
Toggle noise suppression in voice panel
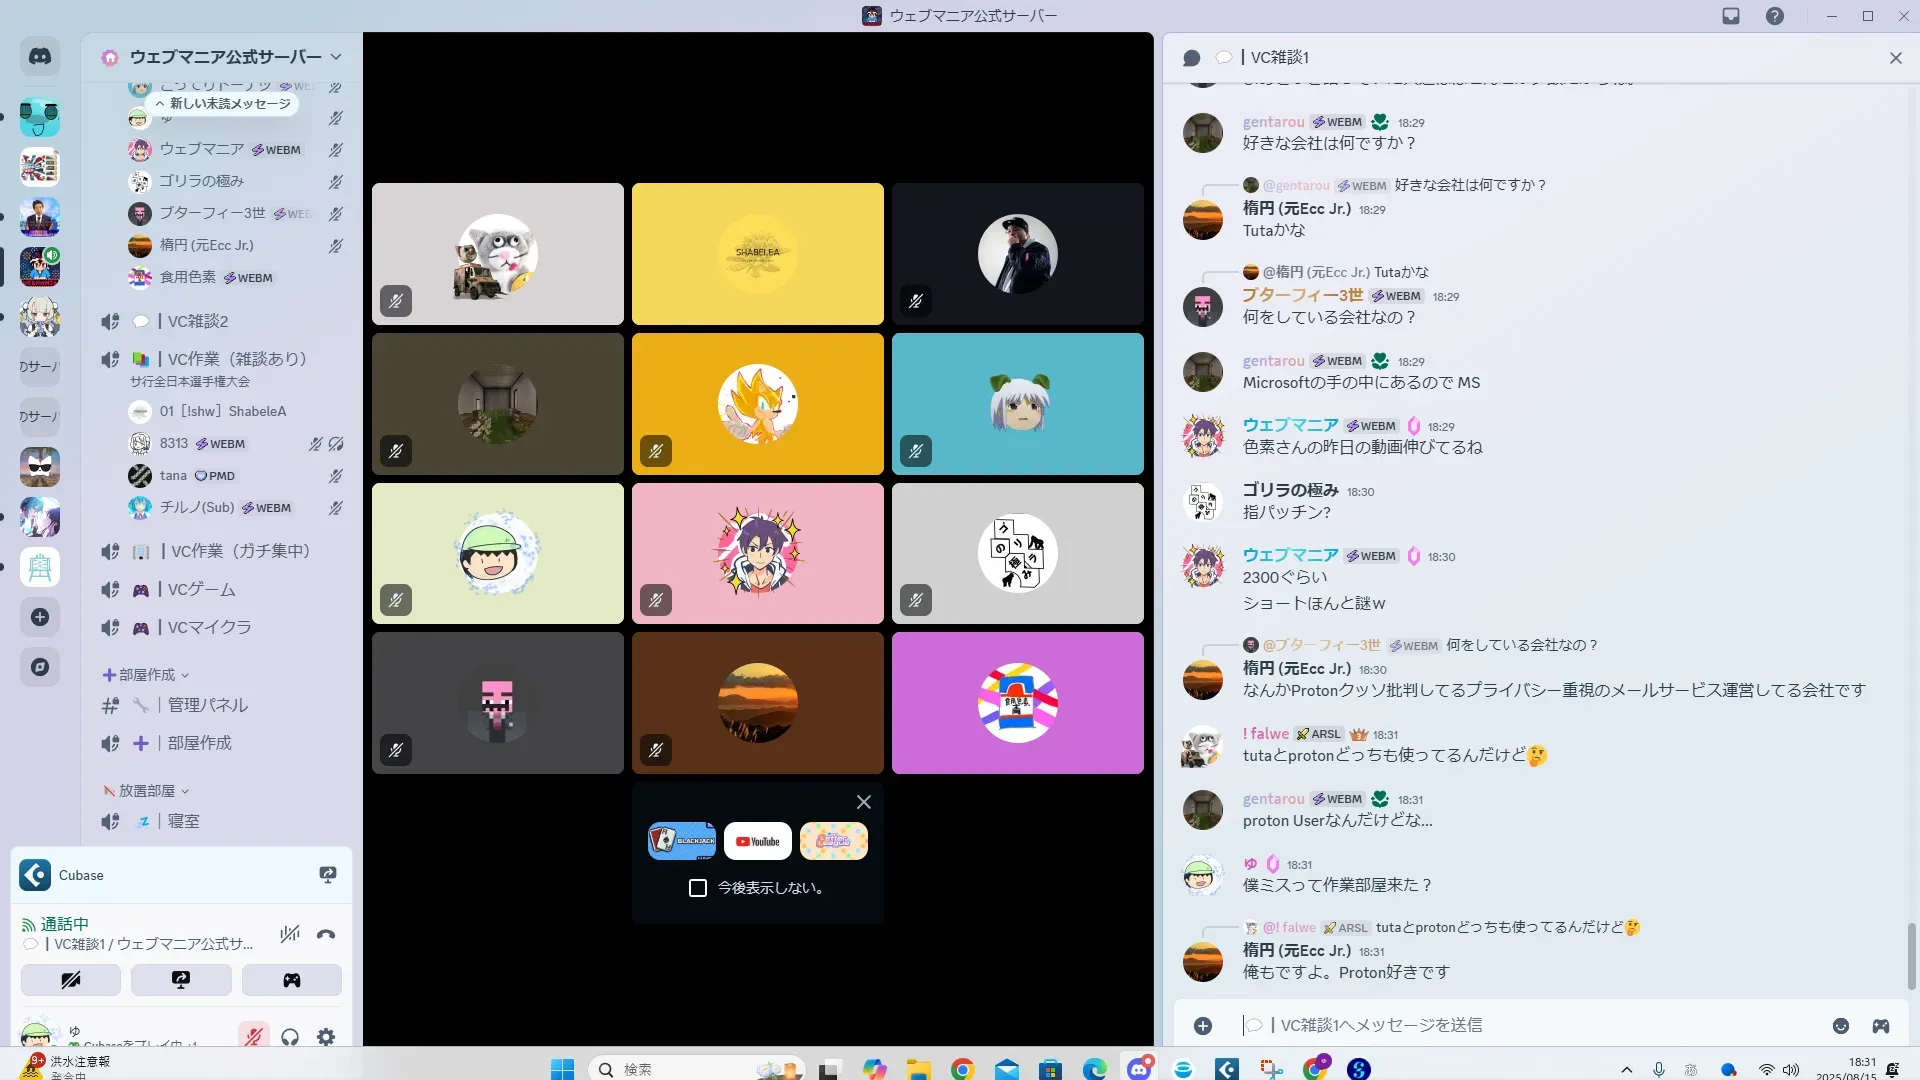pos(290,935)
